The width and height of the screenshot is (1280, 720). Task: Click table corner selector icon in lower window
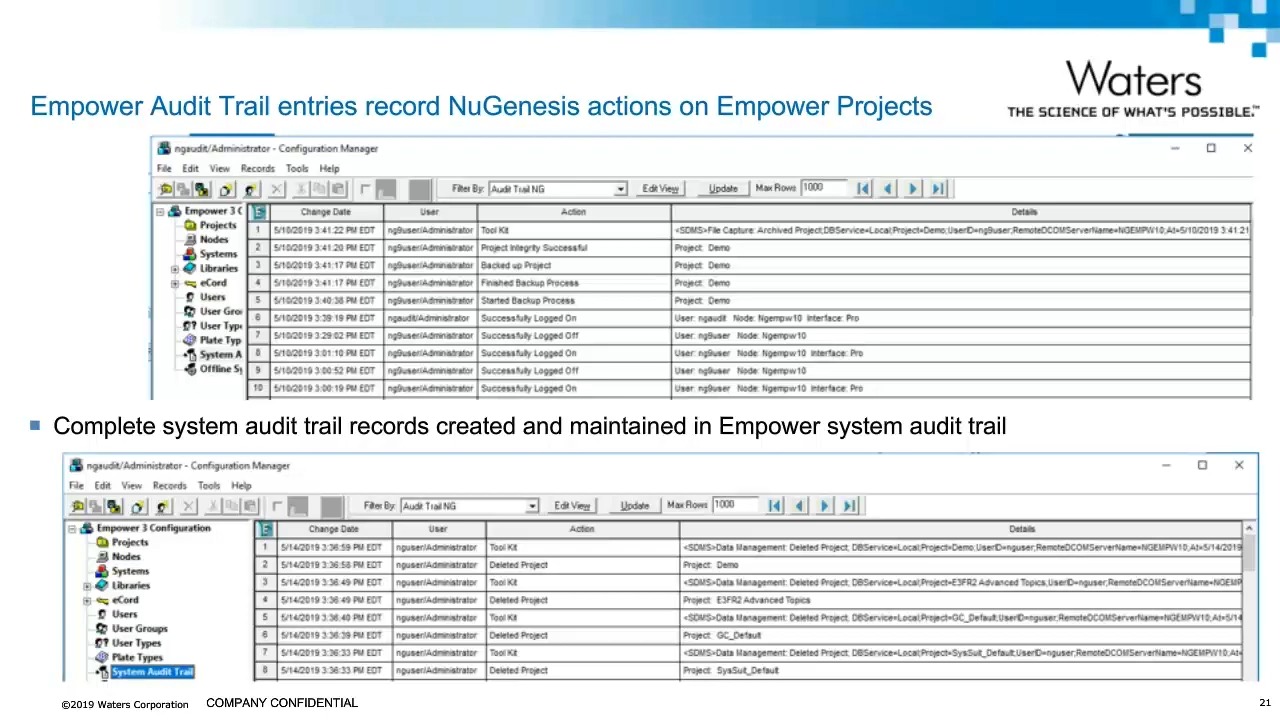266,529
